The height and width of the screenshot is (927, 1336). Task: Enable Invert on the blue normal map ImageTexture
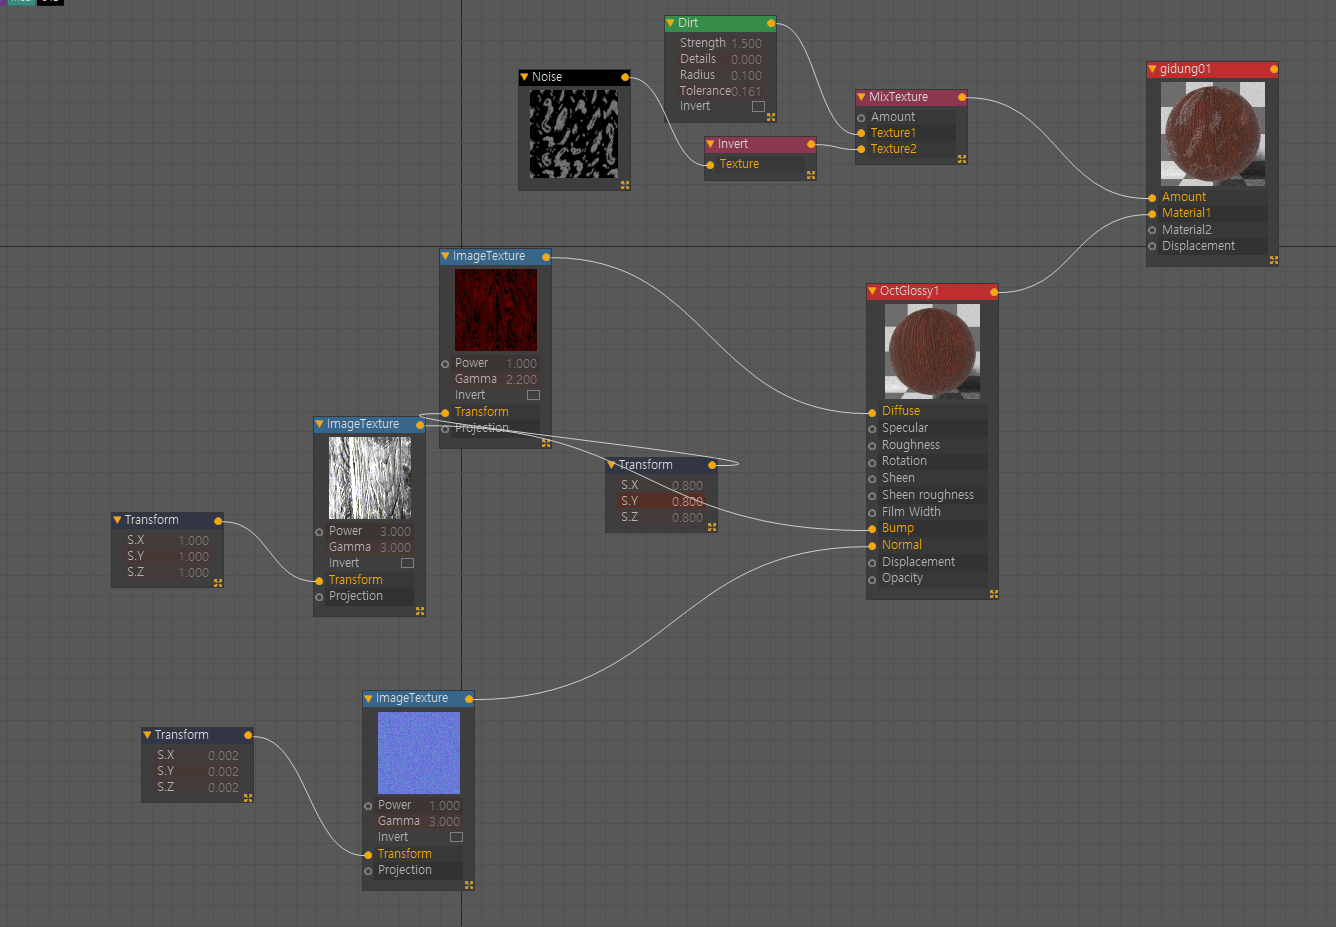coord(456,837)
